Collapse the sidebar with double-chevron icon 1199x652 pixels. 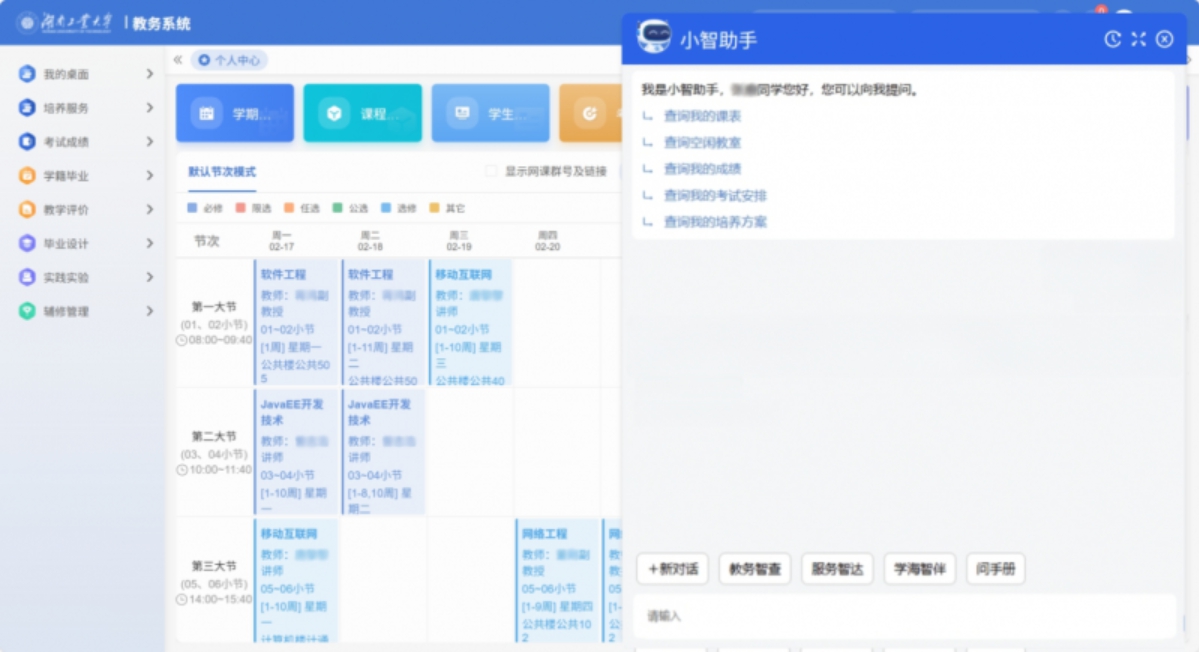178,60
